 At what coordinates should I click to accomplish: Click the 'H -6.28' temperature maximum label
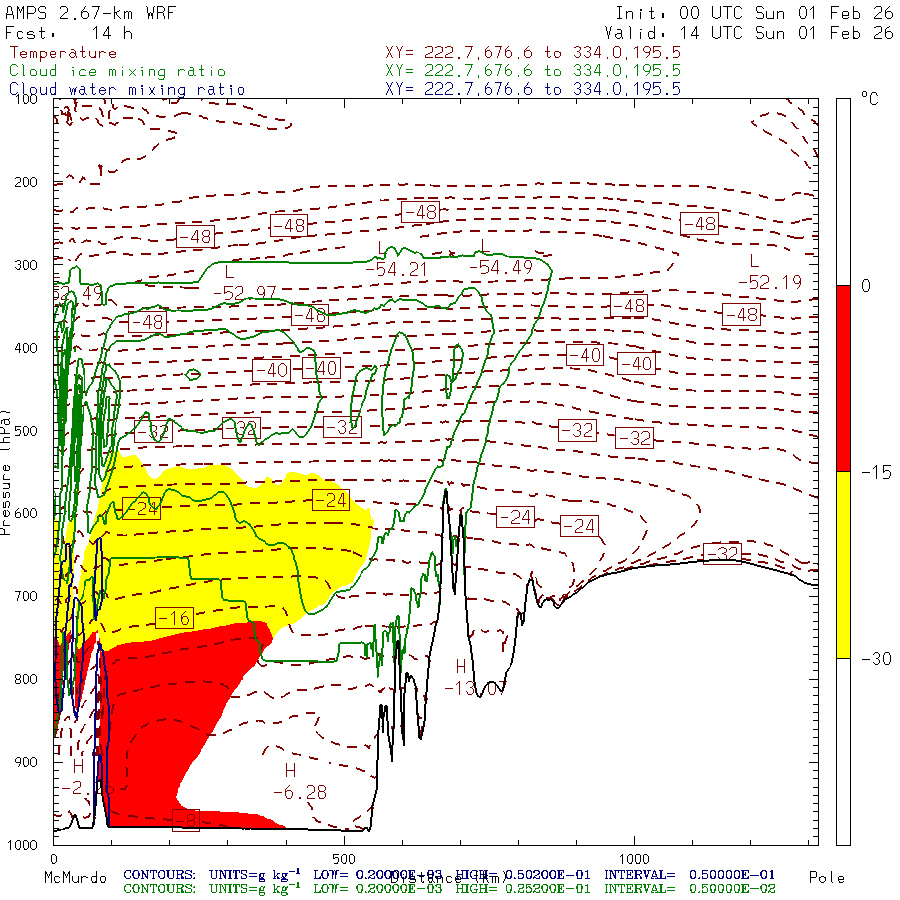point(300,782)
